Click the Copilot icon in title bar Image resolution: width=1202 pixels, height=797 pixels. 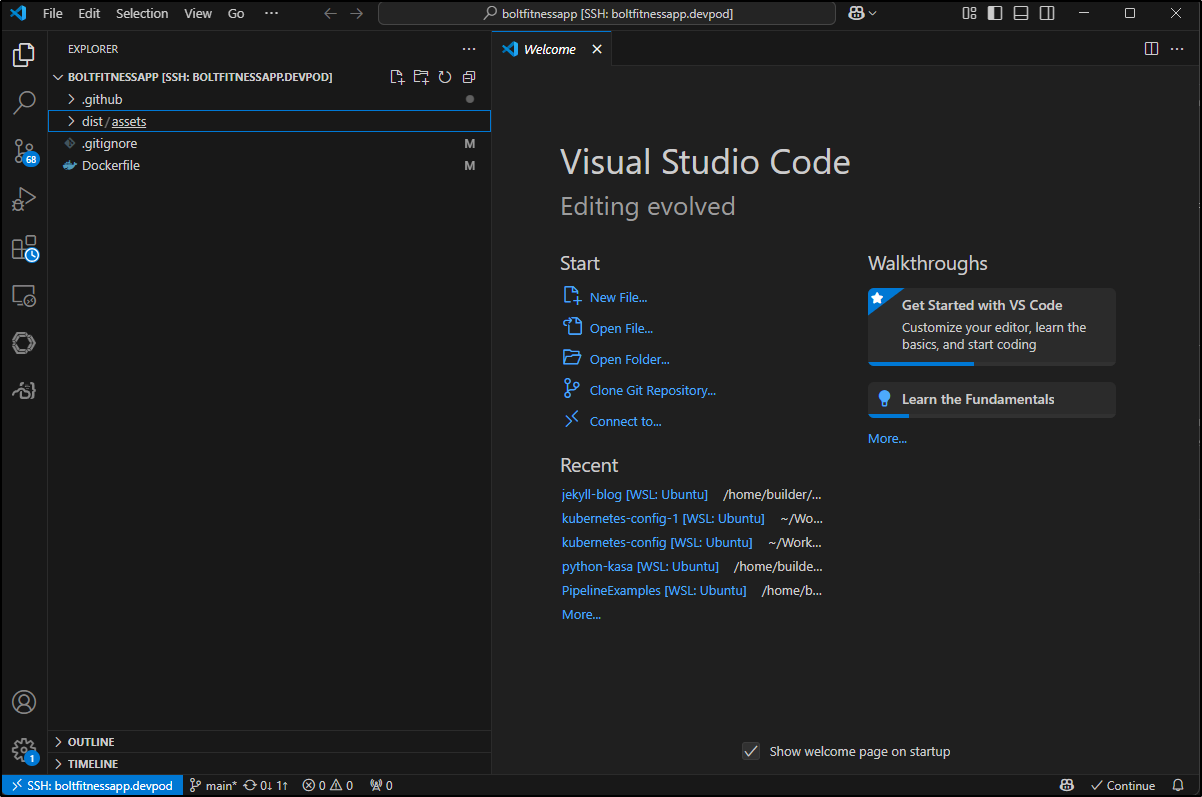point(857,13)
